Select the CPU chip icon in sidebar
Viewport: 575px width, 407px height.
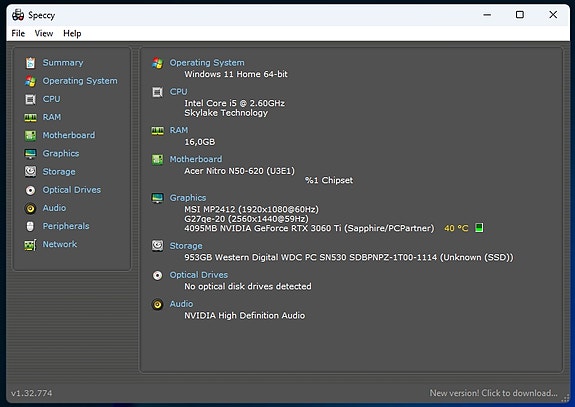coord(30,99)
